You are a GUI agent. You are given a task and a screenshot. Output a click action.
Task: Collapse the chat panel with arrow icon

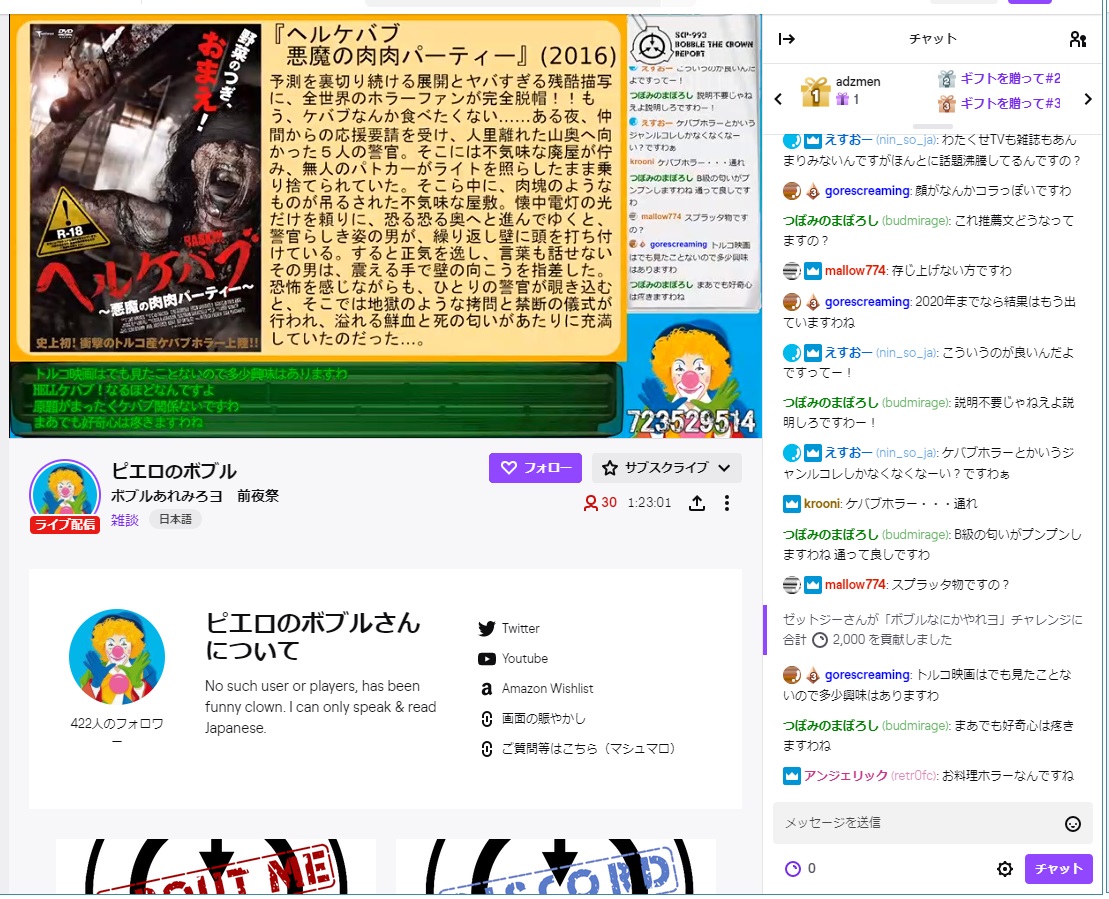(787, 39)
